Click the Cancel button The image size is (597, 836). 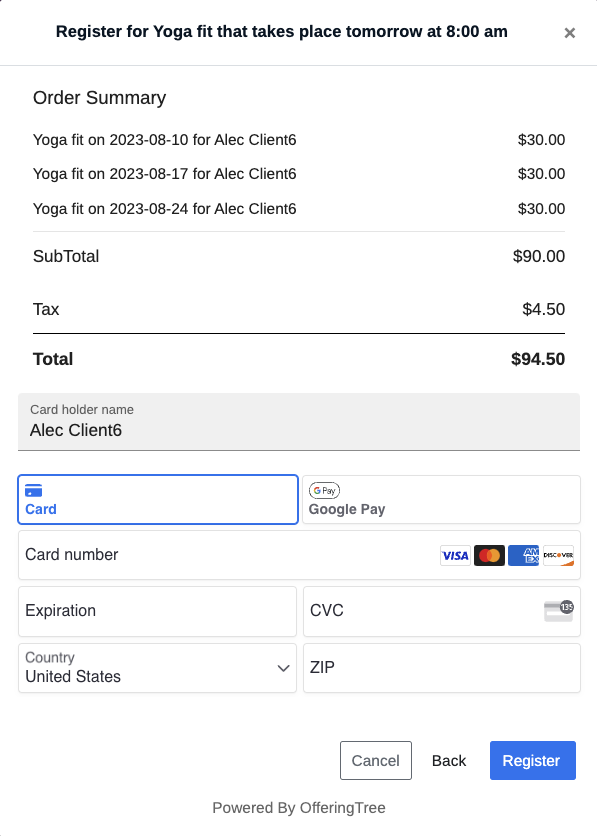click(x=376, y=760)
